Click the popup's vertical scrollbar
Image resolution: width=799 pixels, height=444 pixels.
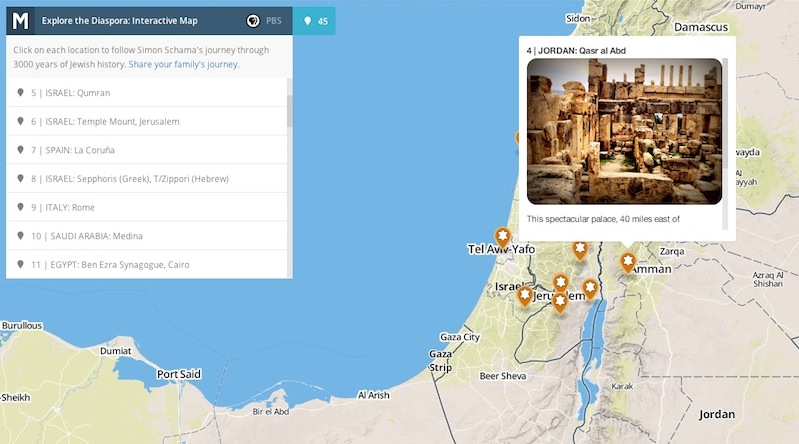(x=726, y=120)
